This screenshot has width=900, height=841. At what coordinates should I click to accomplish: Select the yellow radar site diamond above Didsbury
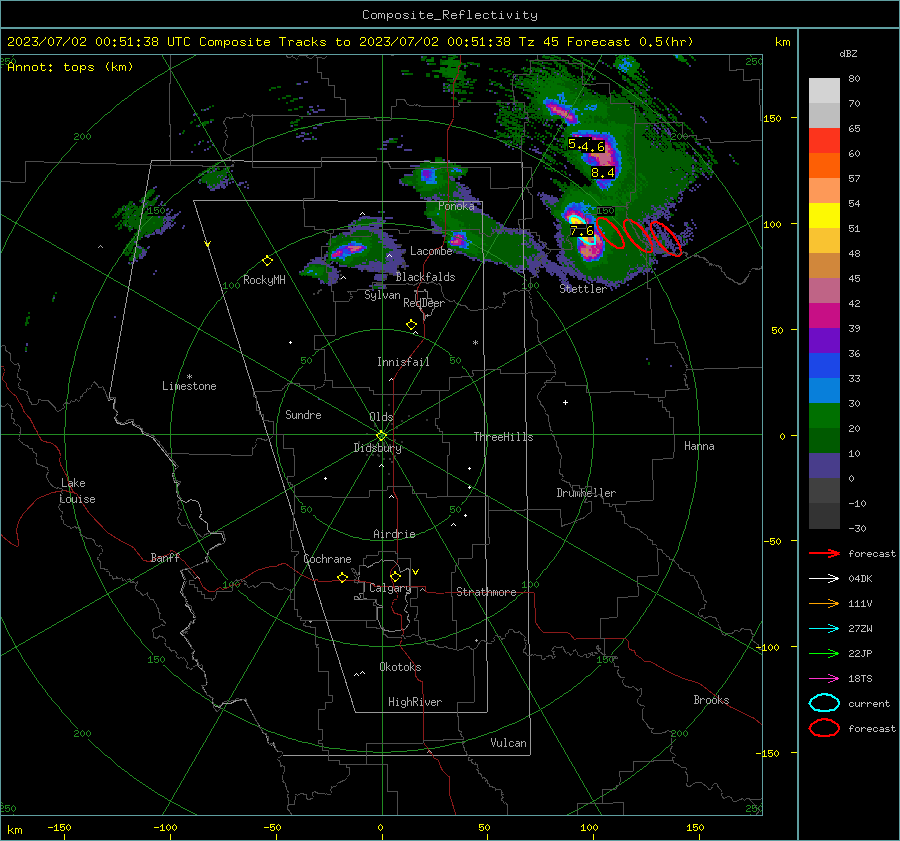tap(381, 435)
